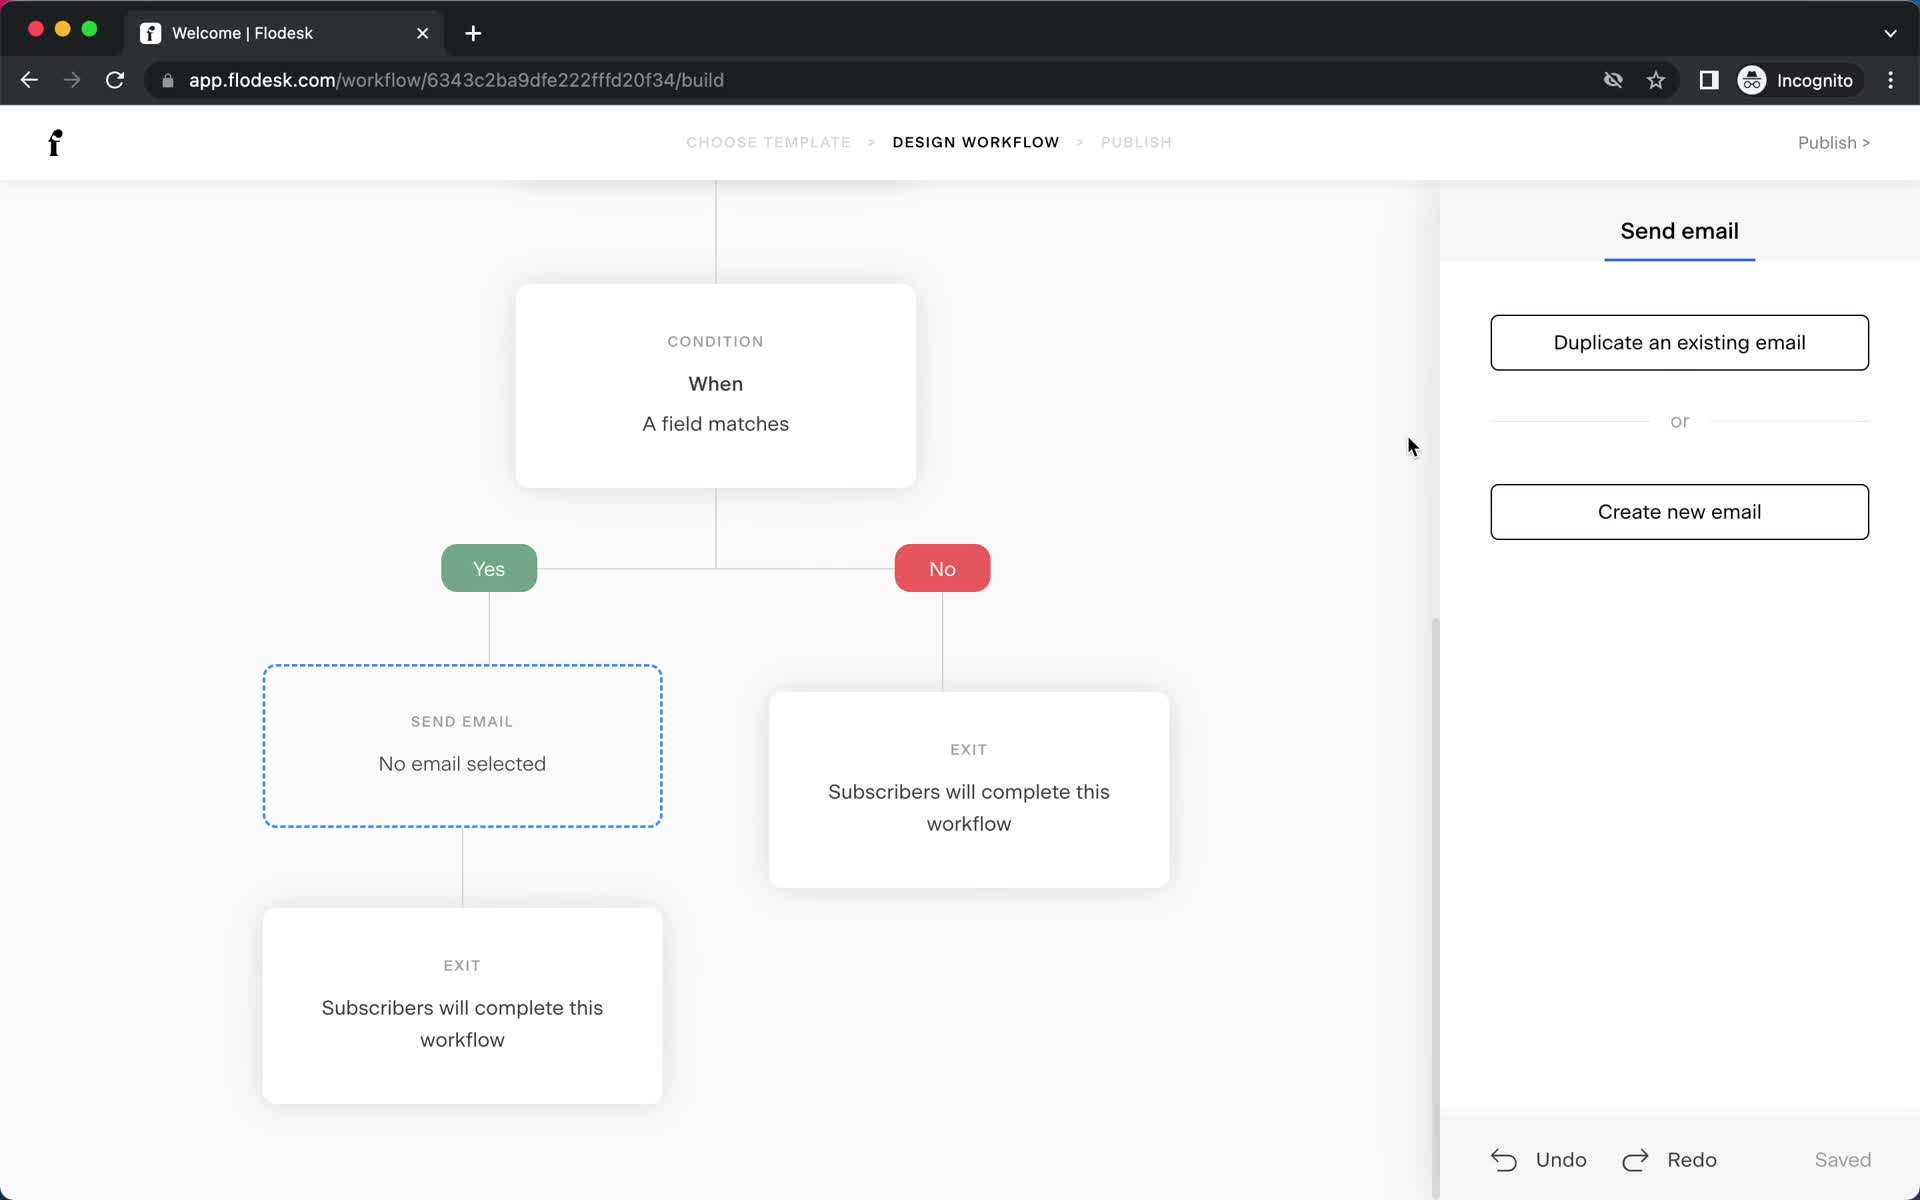Screen dimensions: 1920x1200
Task: Expand the CONDITION node on canvas
Action: (x=715, y=384)
